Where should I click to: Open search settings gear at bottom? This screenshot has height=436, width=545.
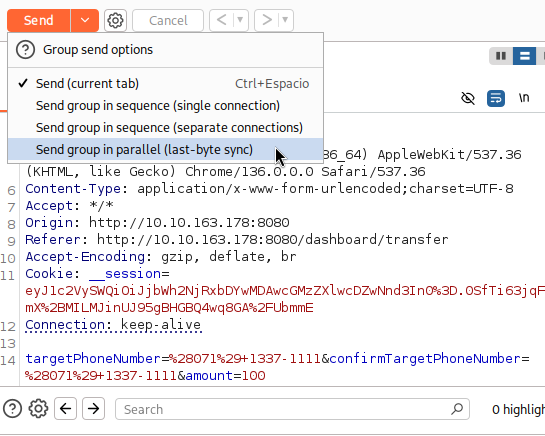pyautogui.click(x=38, y=409)
